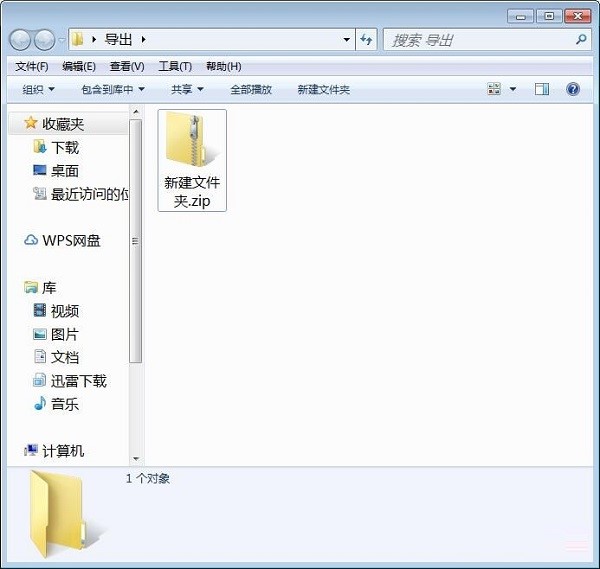Open 下载 in the favorites list
600x569 pixels.
[65, 147]
